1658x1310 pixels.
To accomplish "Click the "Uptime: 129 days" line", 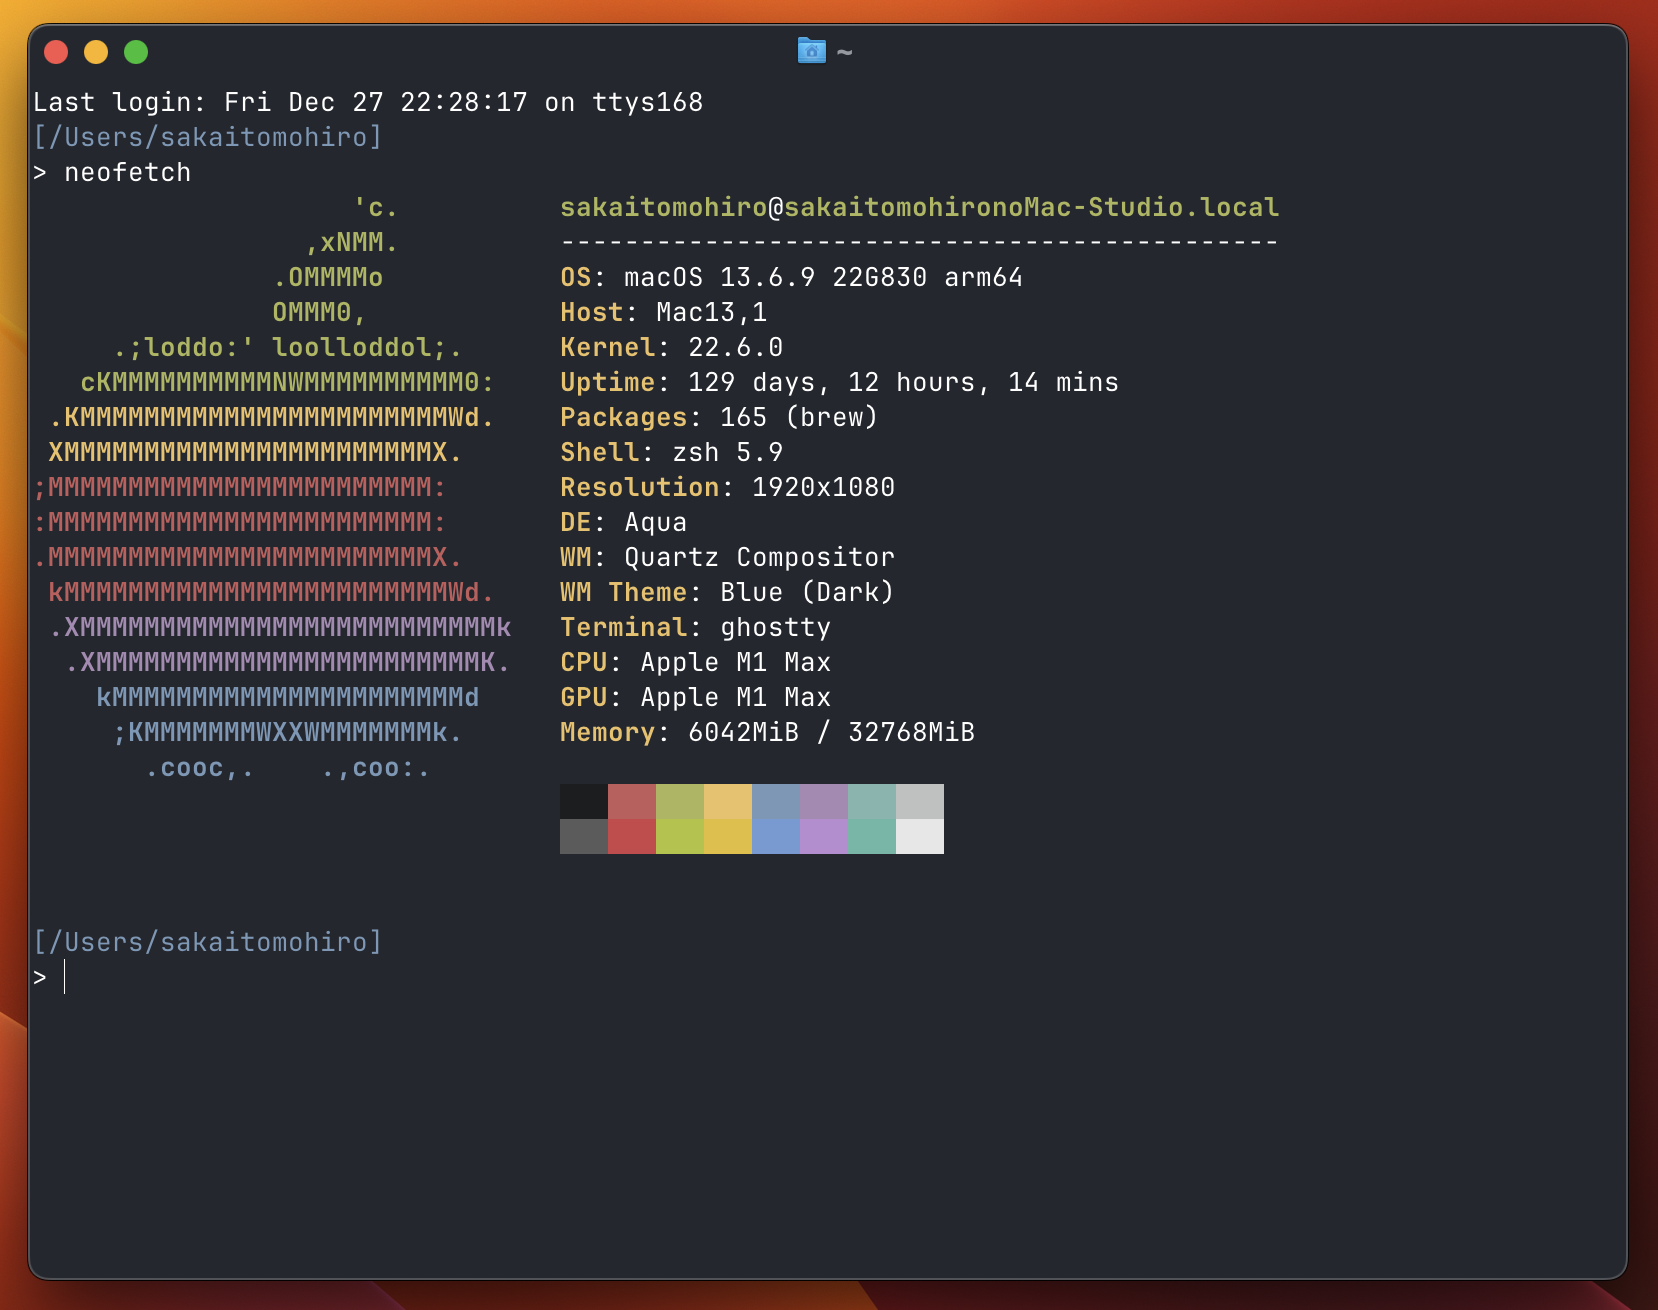I will pos(840,382).
